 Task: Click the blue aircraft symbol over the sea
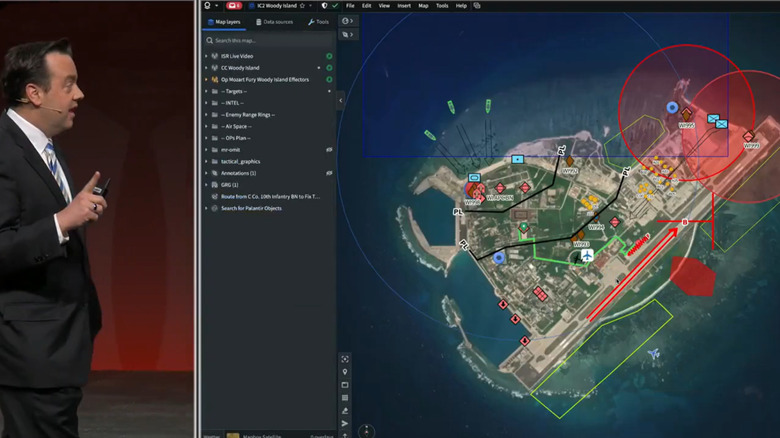coord(654,353)
